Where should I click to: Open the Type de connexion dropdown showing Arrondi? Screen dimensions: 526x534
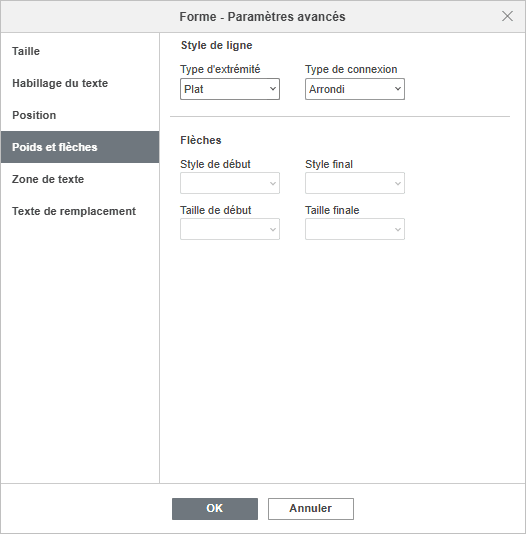click(355, 89)
